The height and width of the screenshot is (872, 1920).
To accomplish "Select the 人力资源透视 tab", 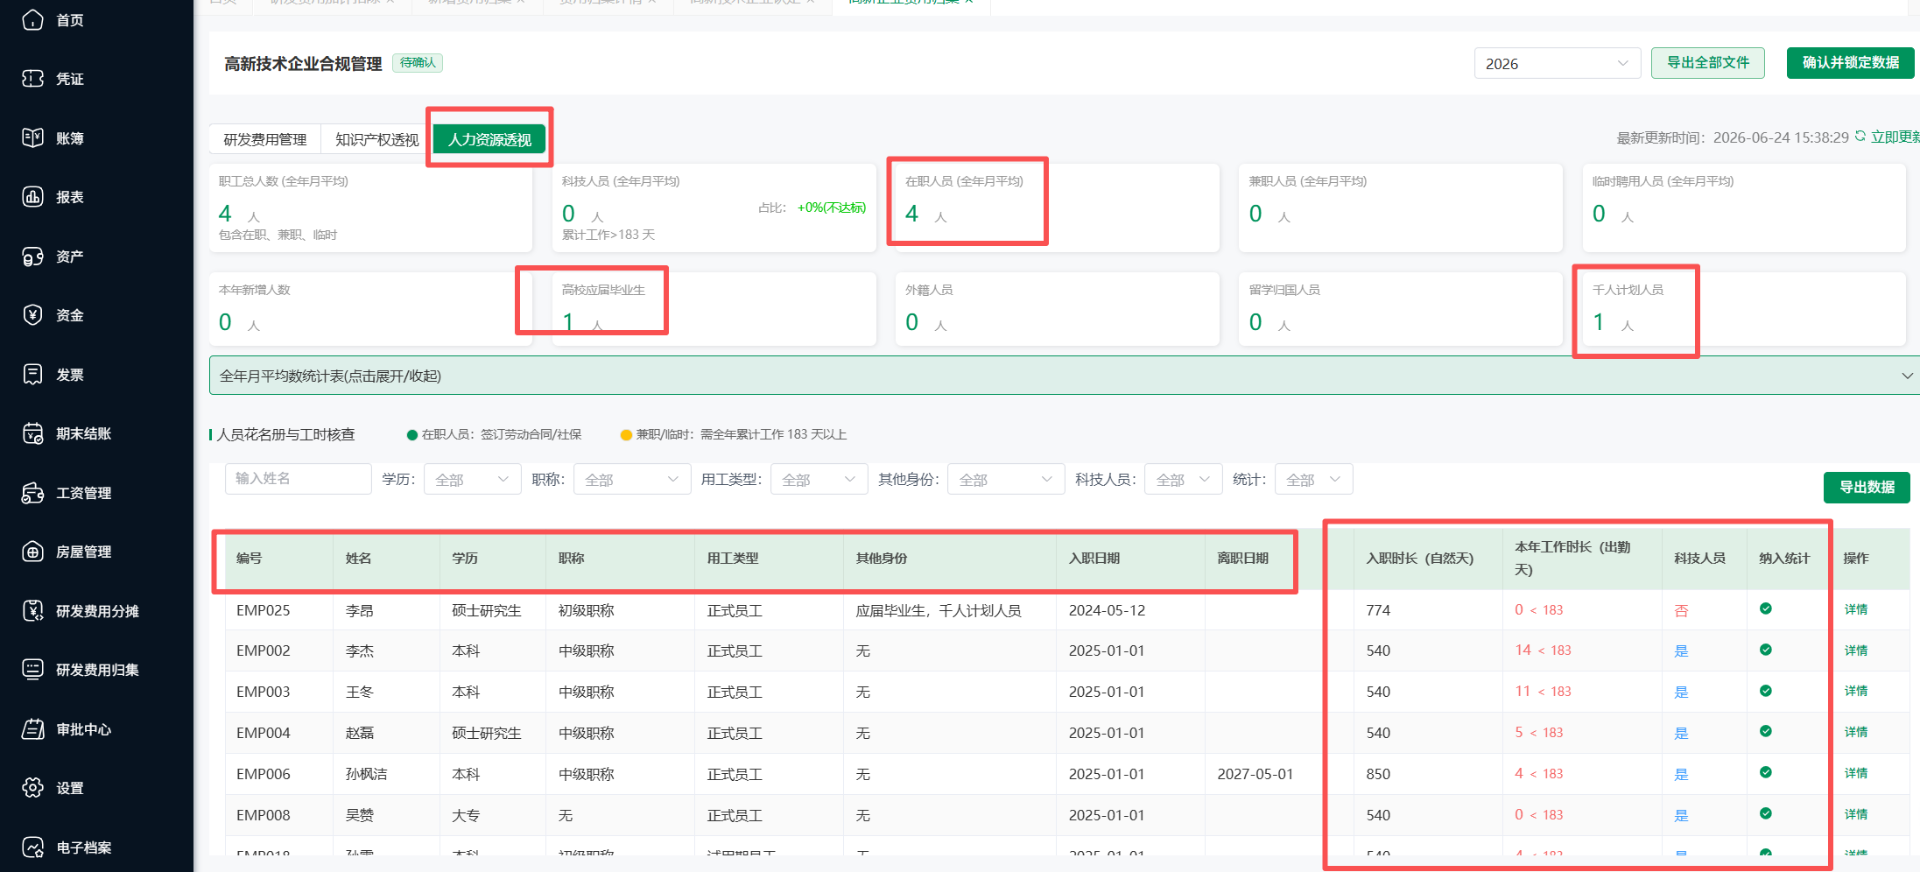I will click(x=490, y=140).
